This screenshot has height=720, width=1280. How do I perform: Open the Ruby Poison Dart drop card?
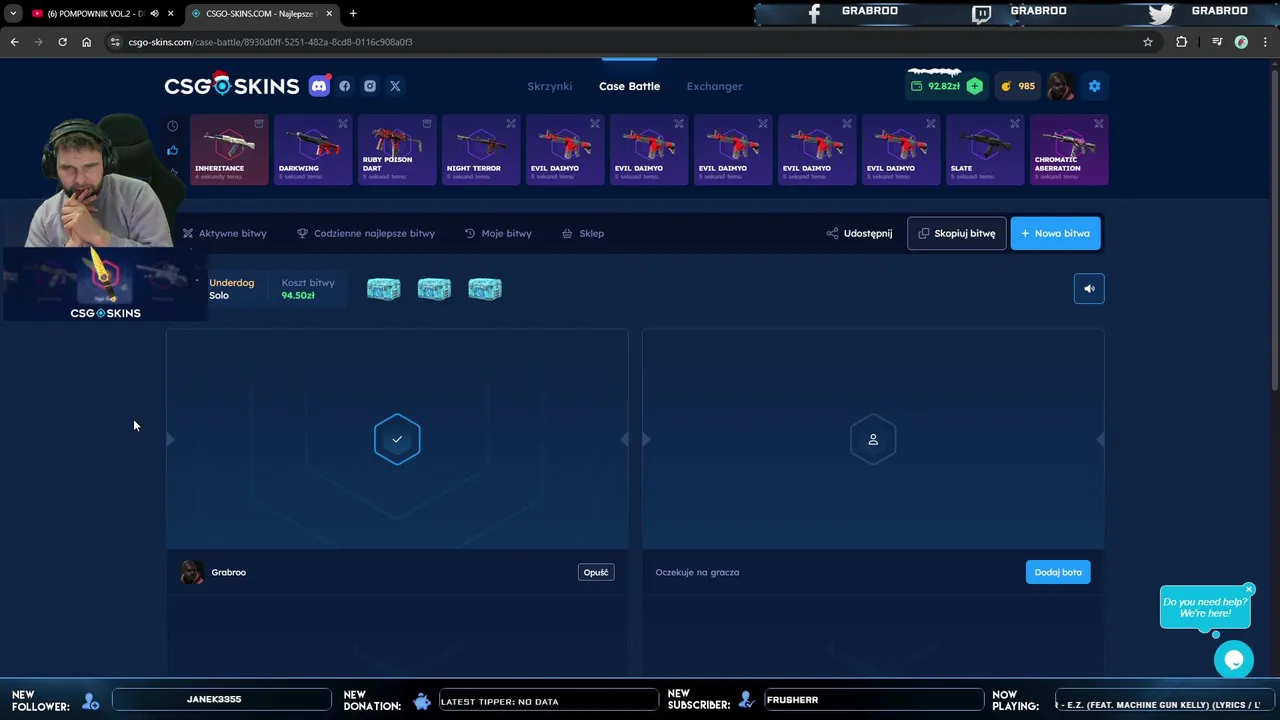click(397, 150)
